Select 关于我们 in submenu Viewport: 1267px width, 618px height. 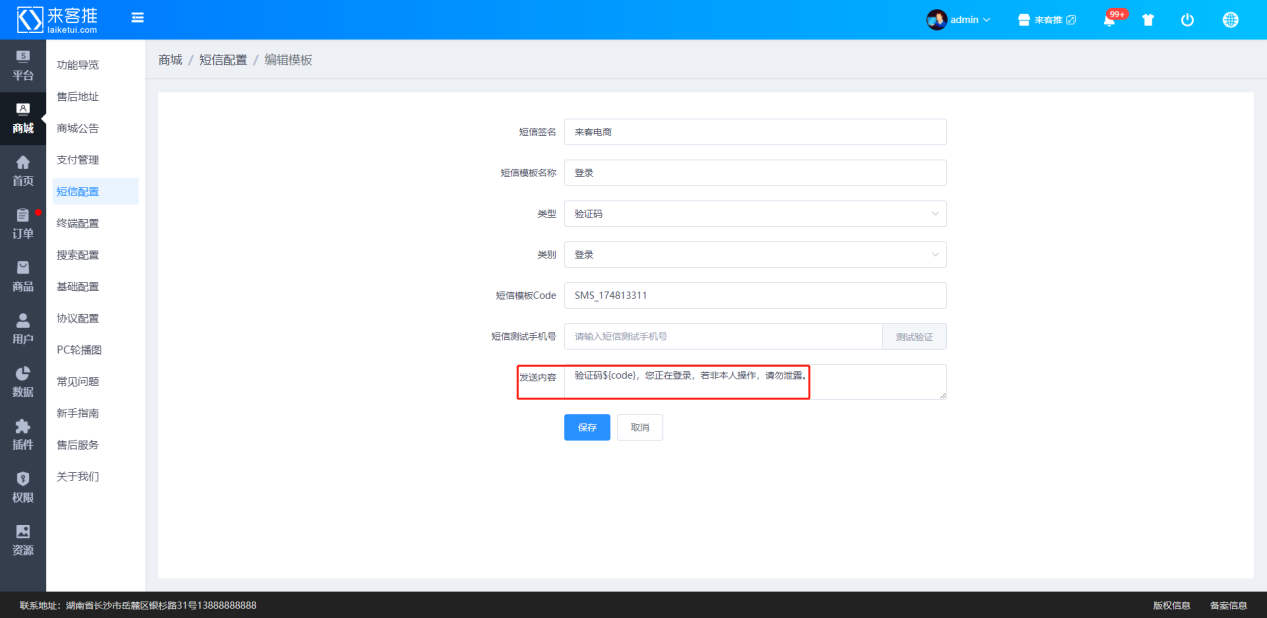pos(78,477)
